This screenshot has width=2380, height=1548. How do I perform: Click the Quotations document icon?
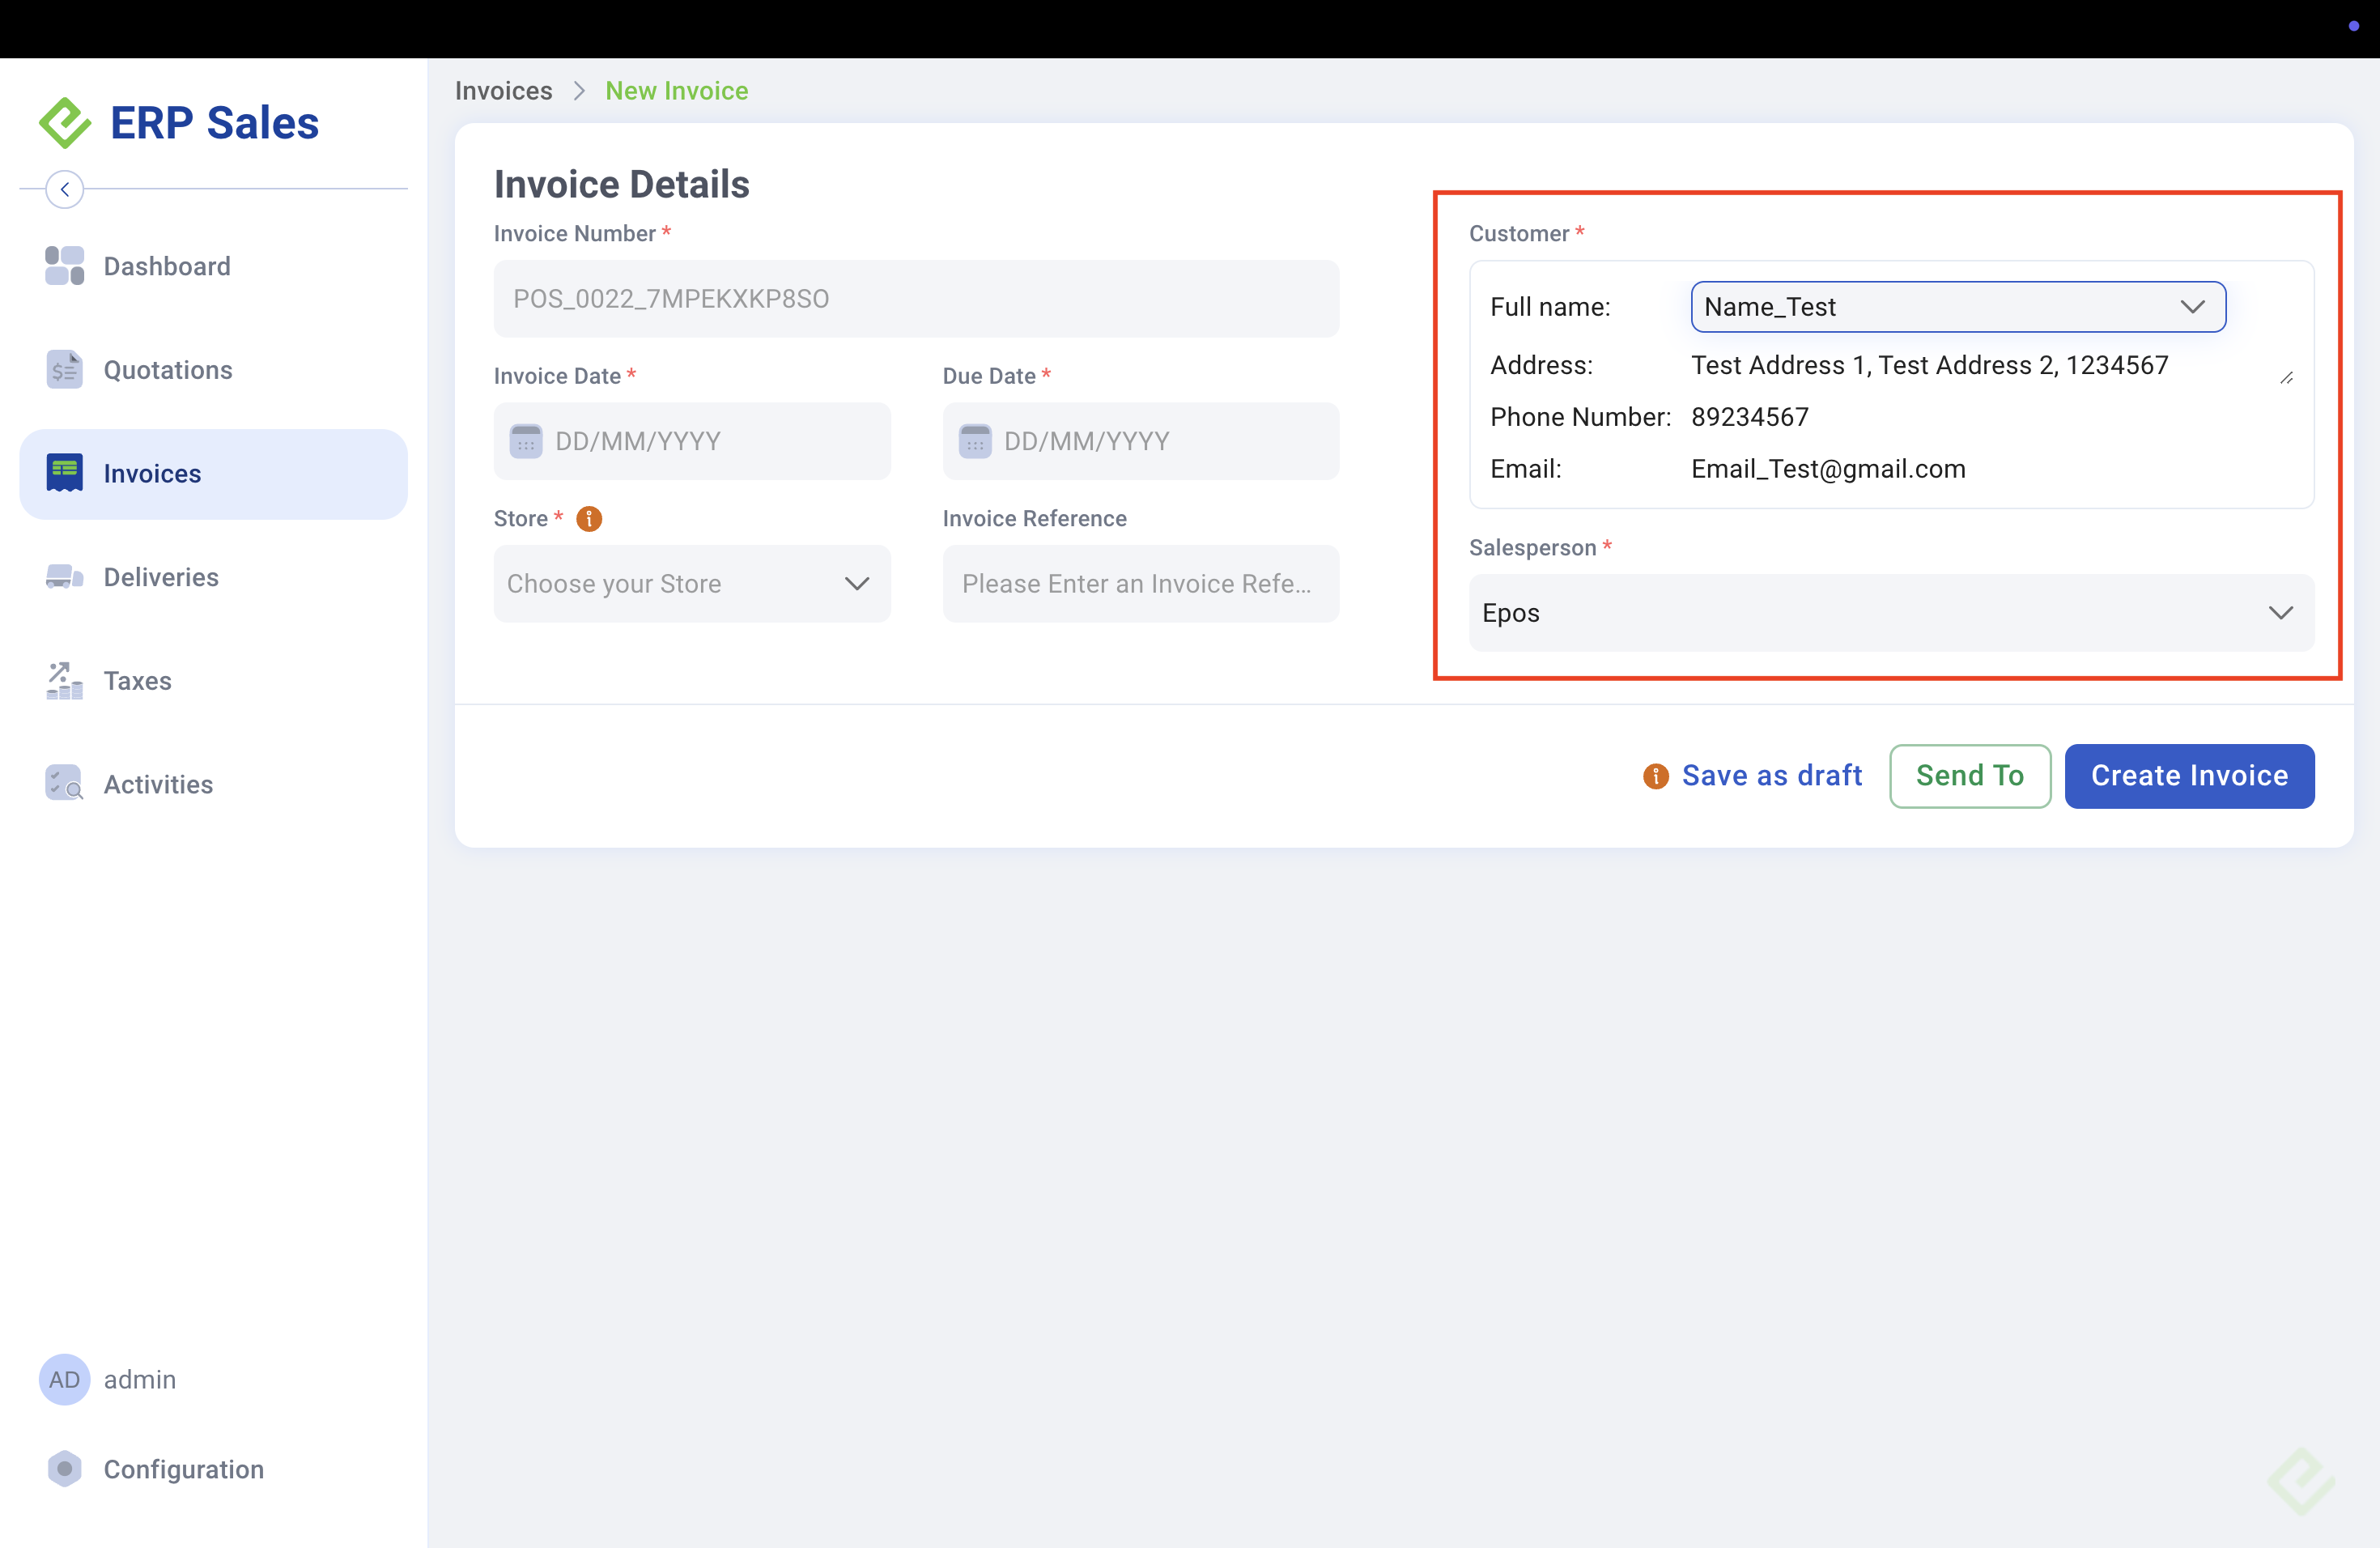tap(65, 370)
